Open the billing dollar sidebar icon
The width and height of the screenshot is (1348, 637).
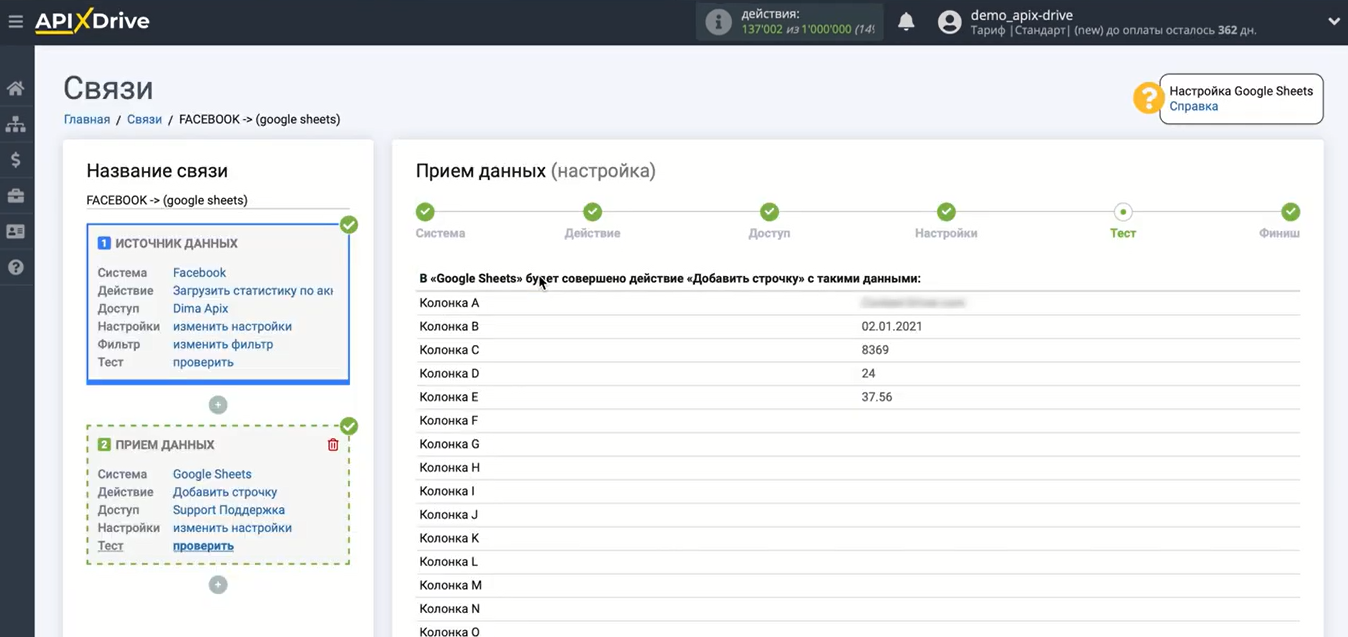click(x=15, y=159)
